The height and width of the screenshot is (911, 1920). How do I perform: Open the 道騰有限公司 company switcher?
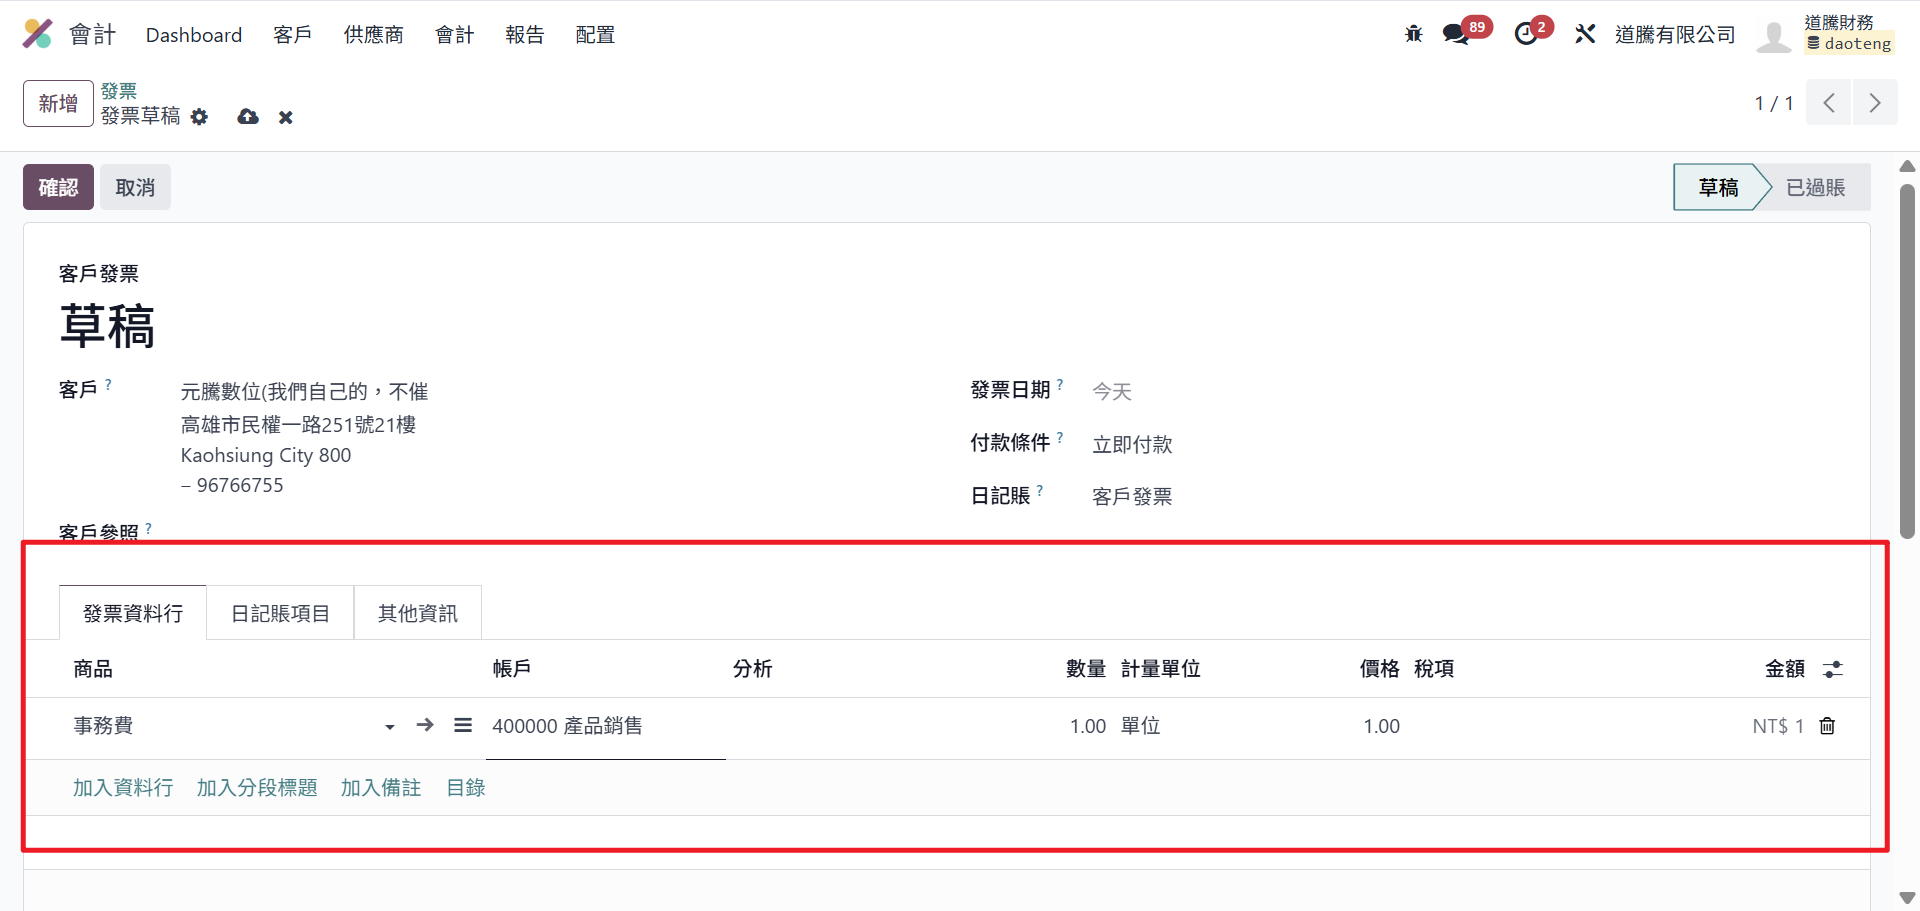pos(1674,35)
